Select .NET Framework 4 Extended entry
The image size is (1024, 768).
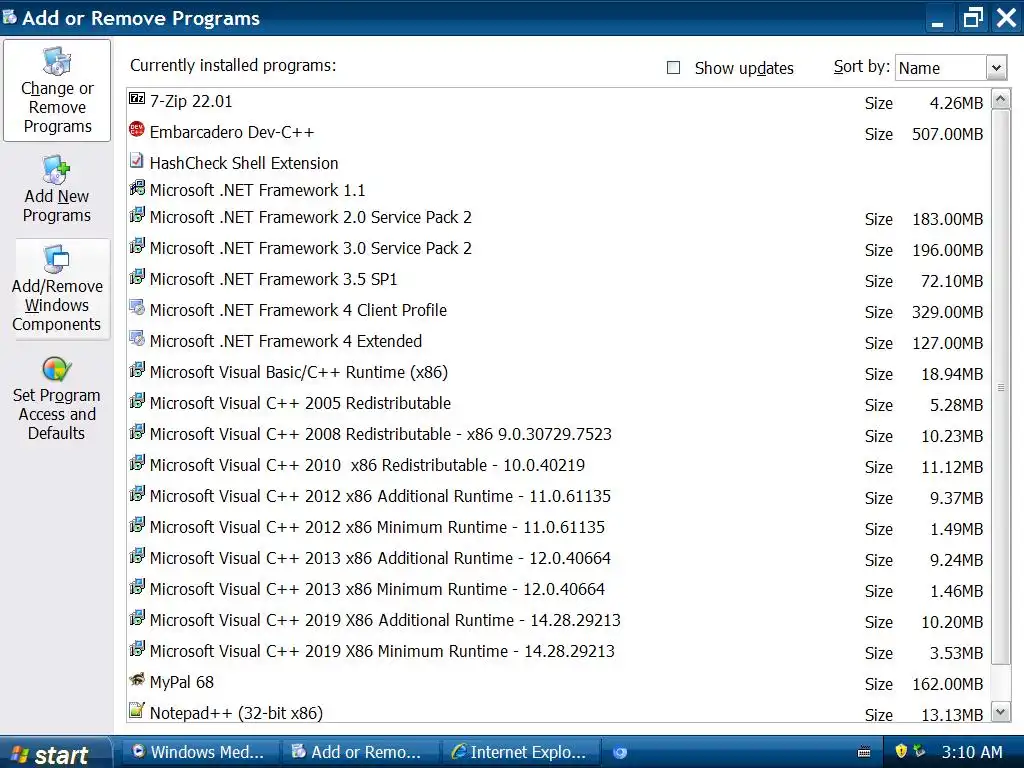(x=285, y=341)
